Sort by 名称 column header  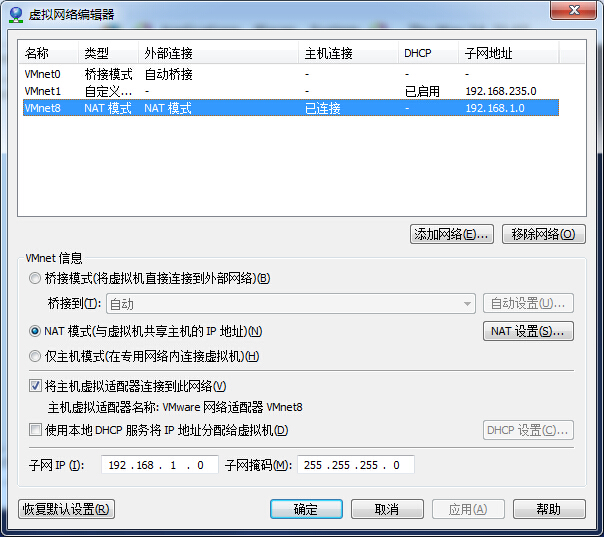pos(49,53)
